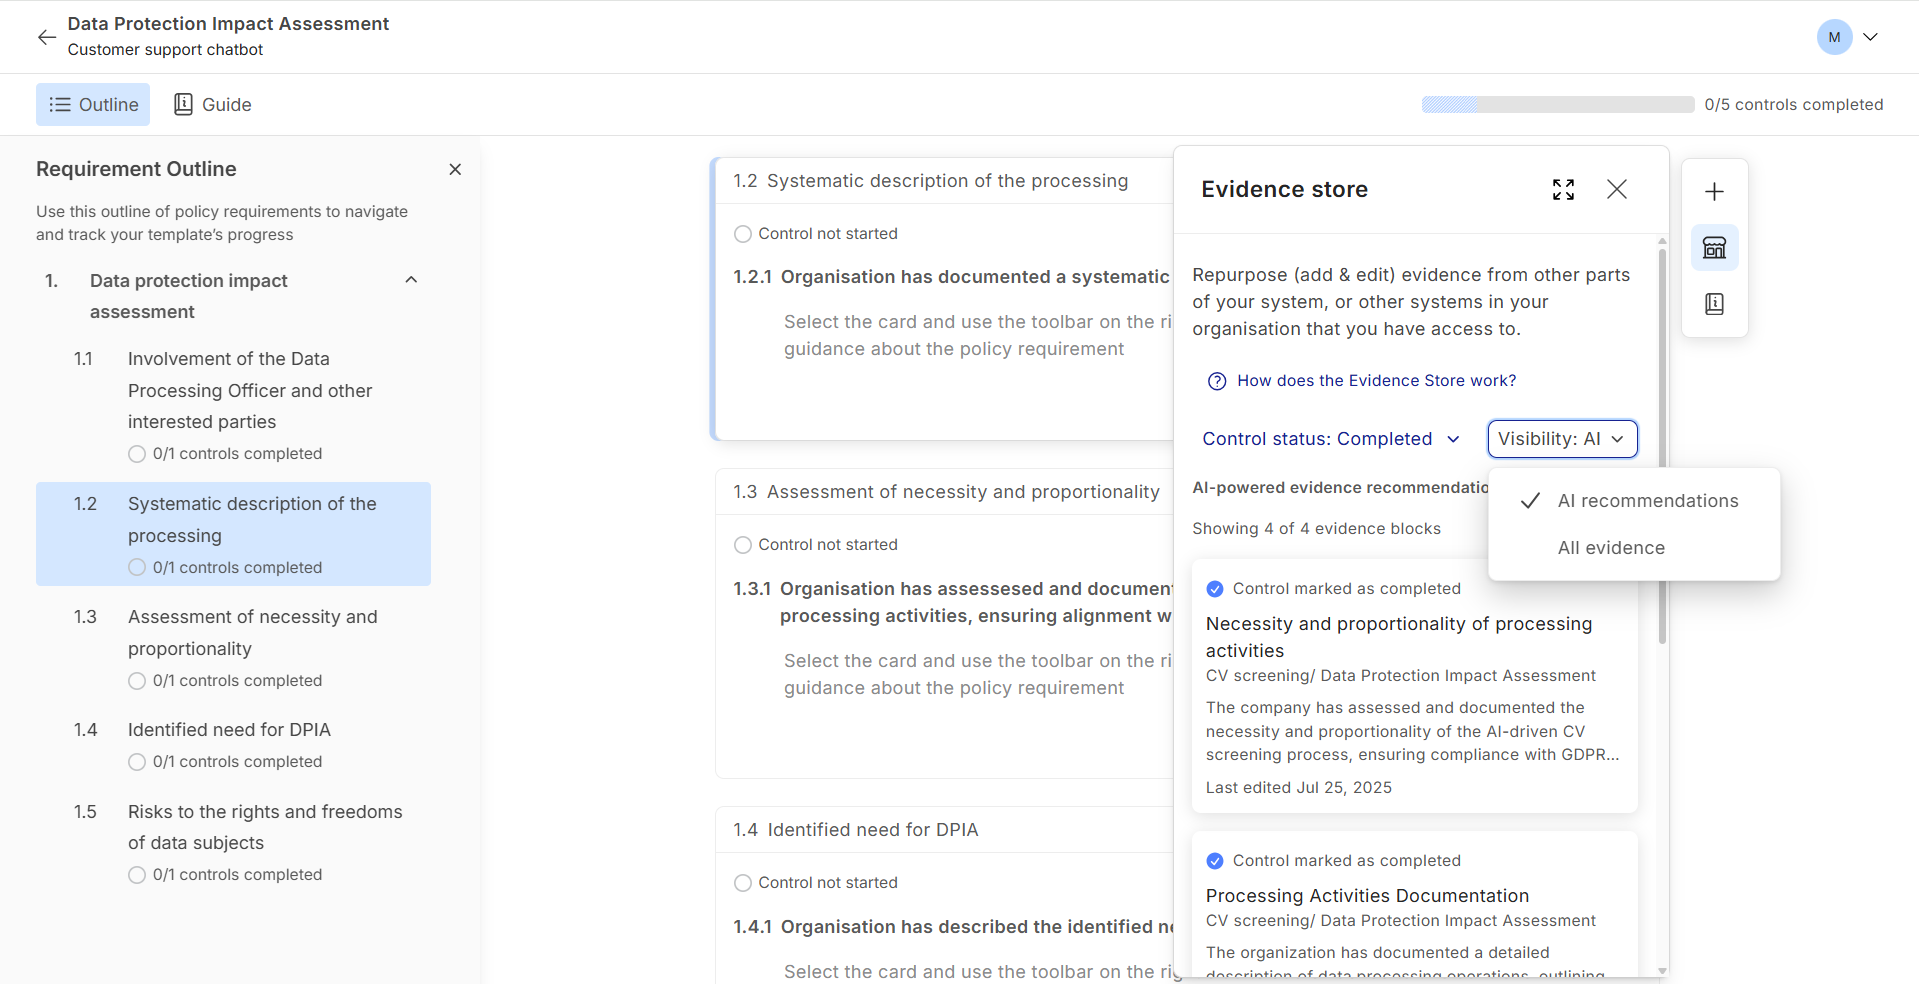This screenshot has width=1919, height=984.
Task: Click the user avatar M
Action: (x=1833, y=37)
